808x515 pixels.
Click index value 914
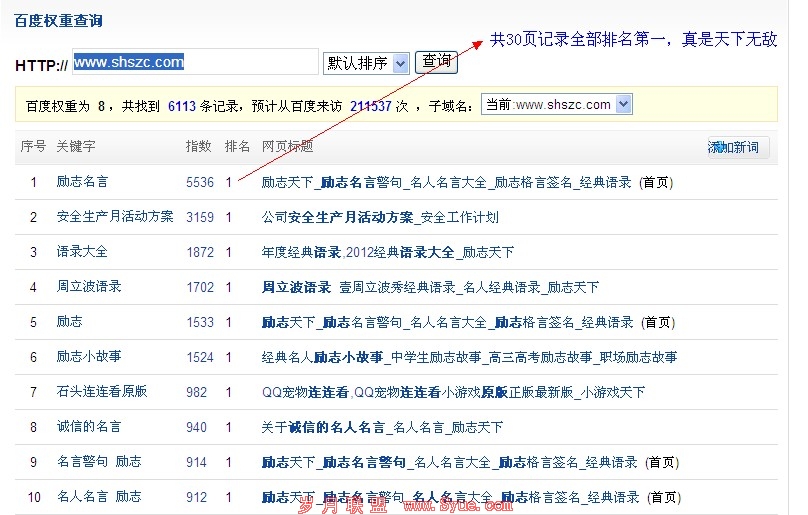pyautogui.click(x=196, y=462)
